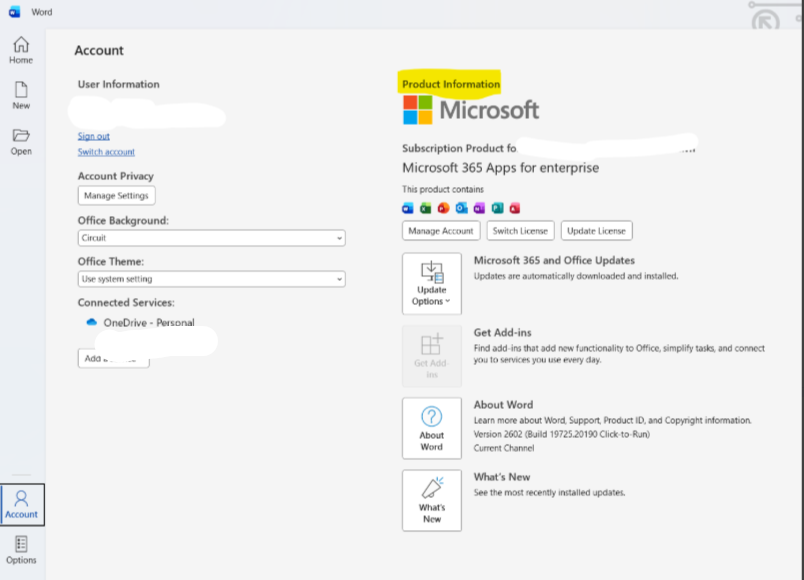Click the back arrow circle icon
804x580 pixels.
pyautogui.click(x=766, y=21)
